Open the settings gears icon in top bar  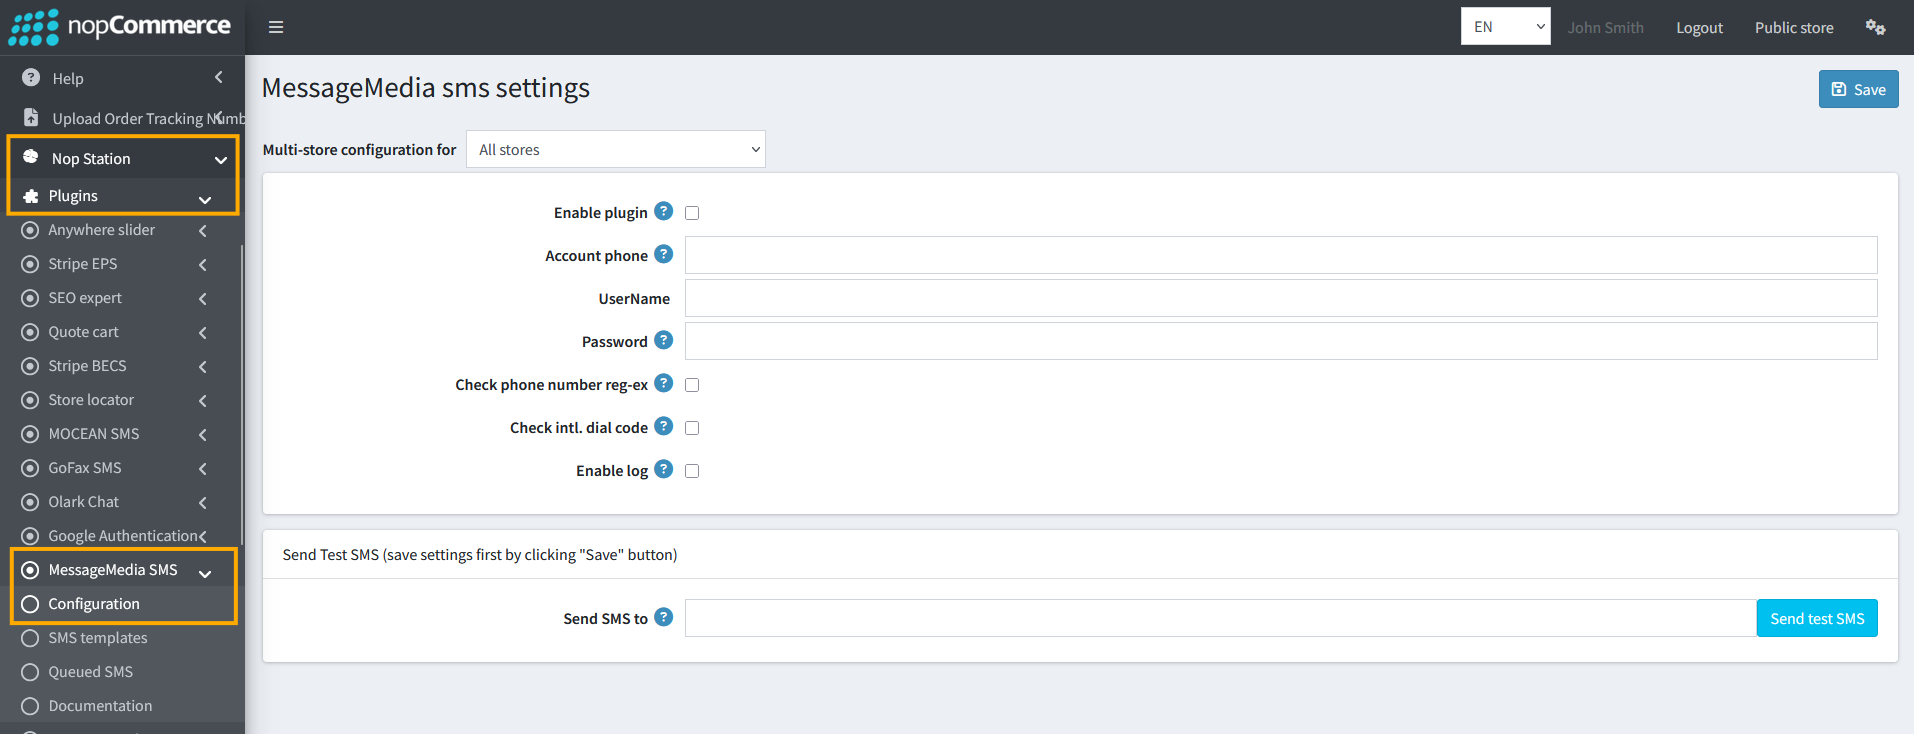click(1875, 27)
